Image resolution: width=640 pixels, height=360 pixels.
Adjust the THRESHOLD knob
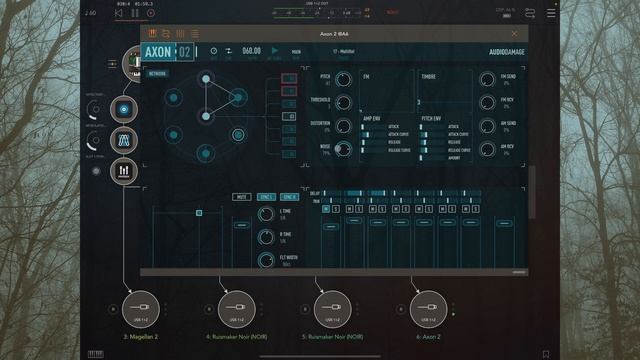click(x=343, y=102)
